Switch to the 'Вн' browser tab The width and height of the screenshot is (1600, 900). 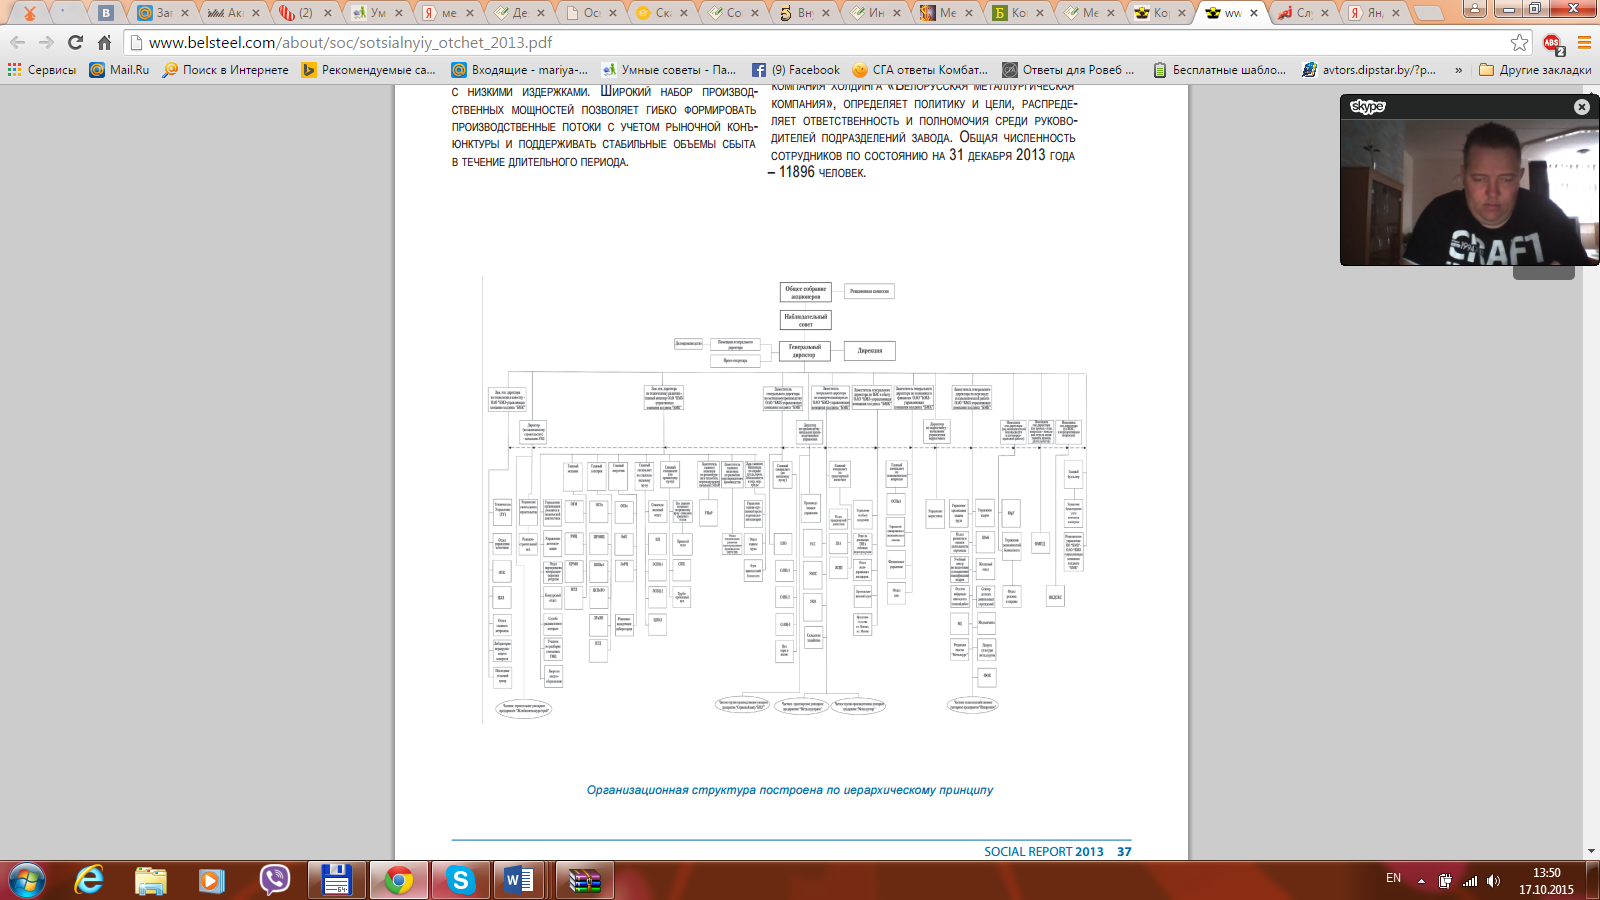click(x=804, y=13)
